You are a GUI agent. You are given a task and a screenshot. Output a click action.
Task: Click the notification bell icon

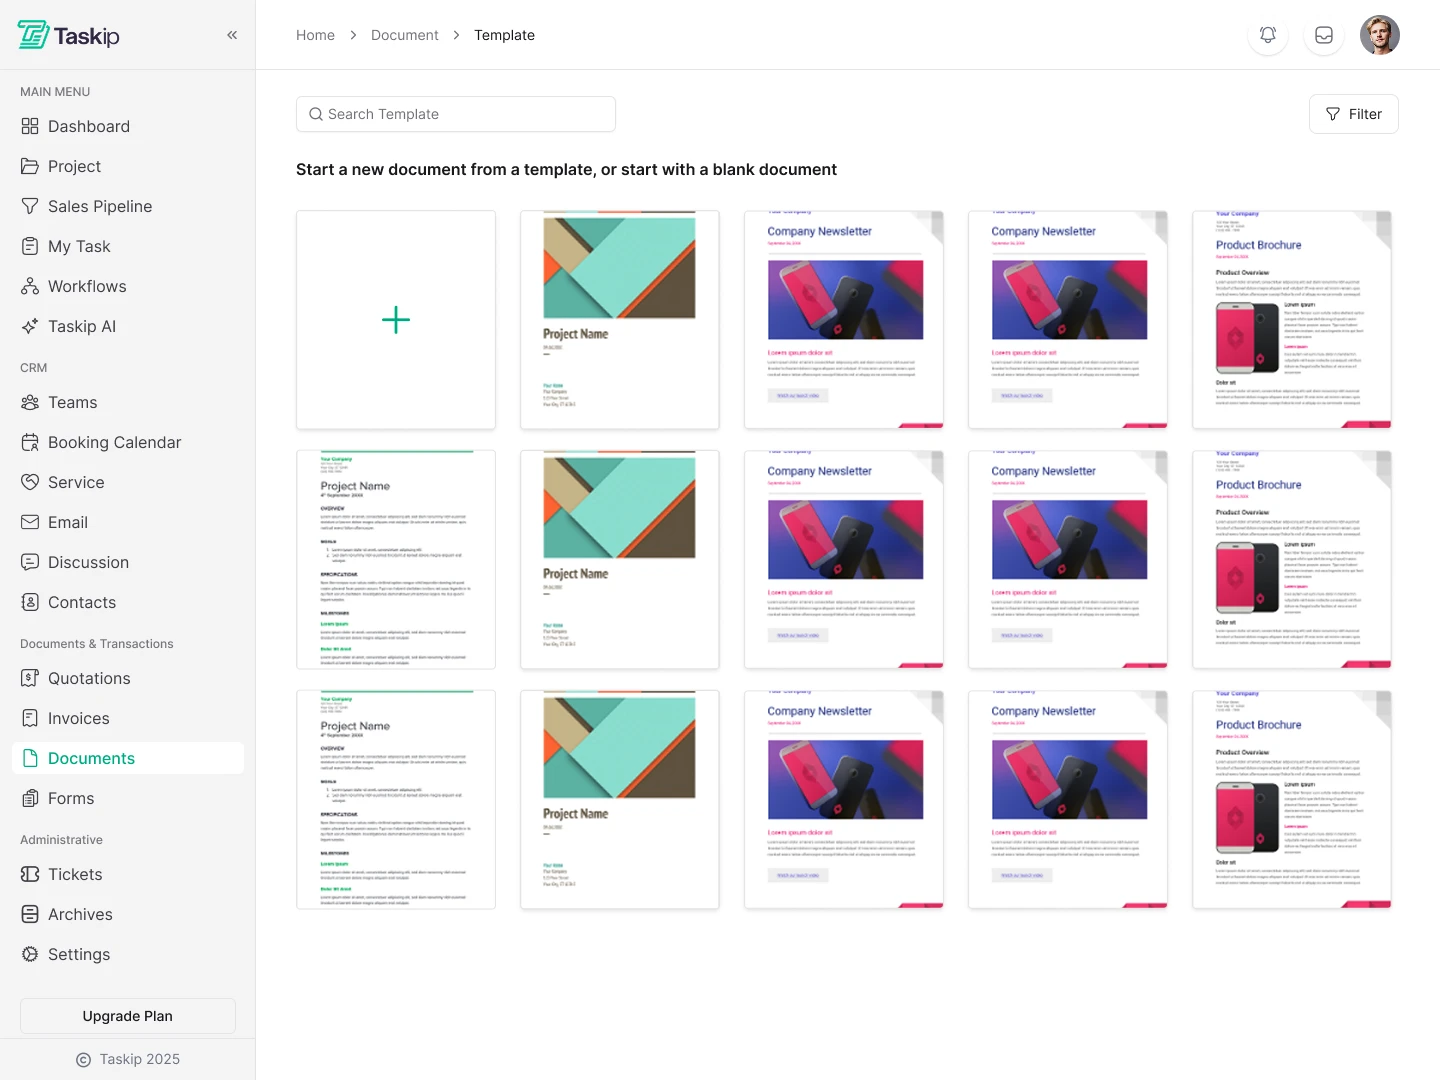click(1268, 35)
